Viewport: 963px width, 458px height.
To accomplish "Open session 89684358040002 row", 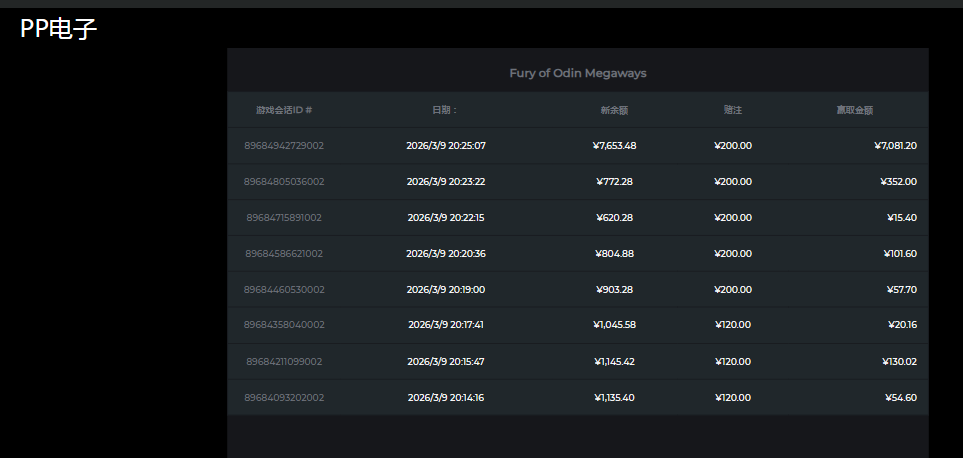I will coord(284,325).
